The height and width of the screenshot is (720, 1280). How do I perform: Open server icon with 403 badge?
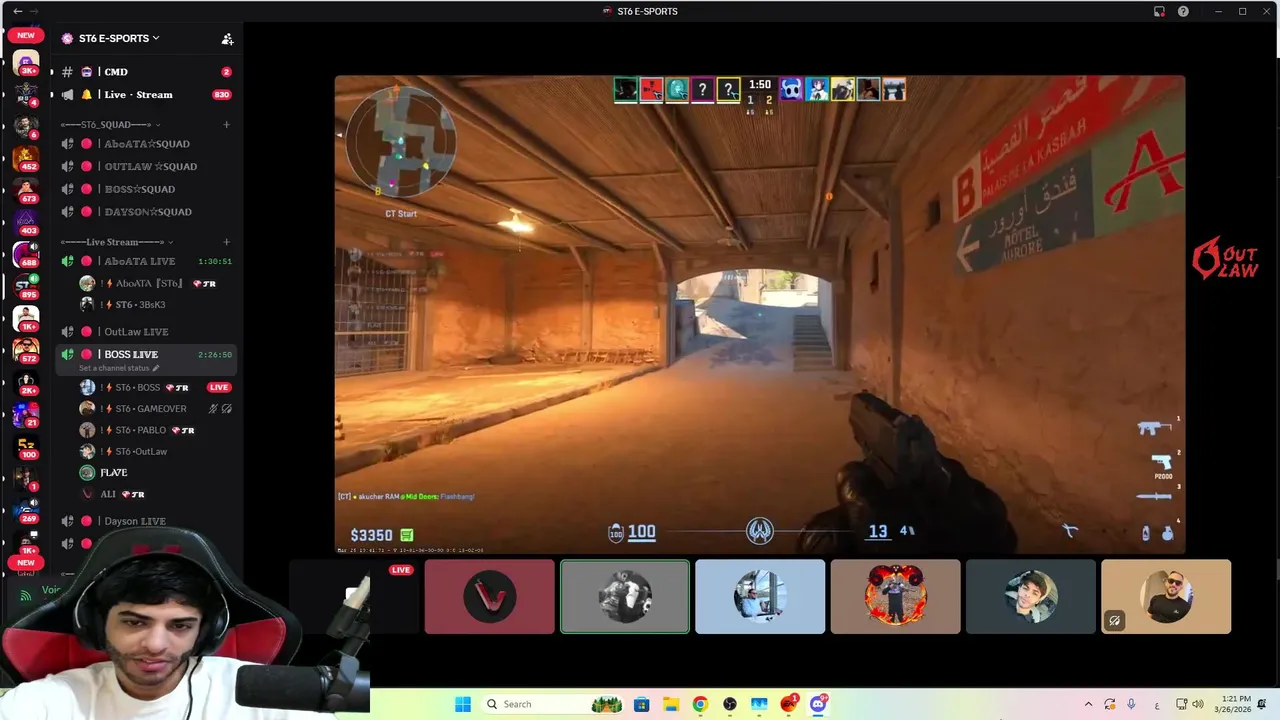coord(25,222)
